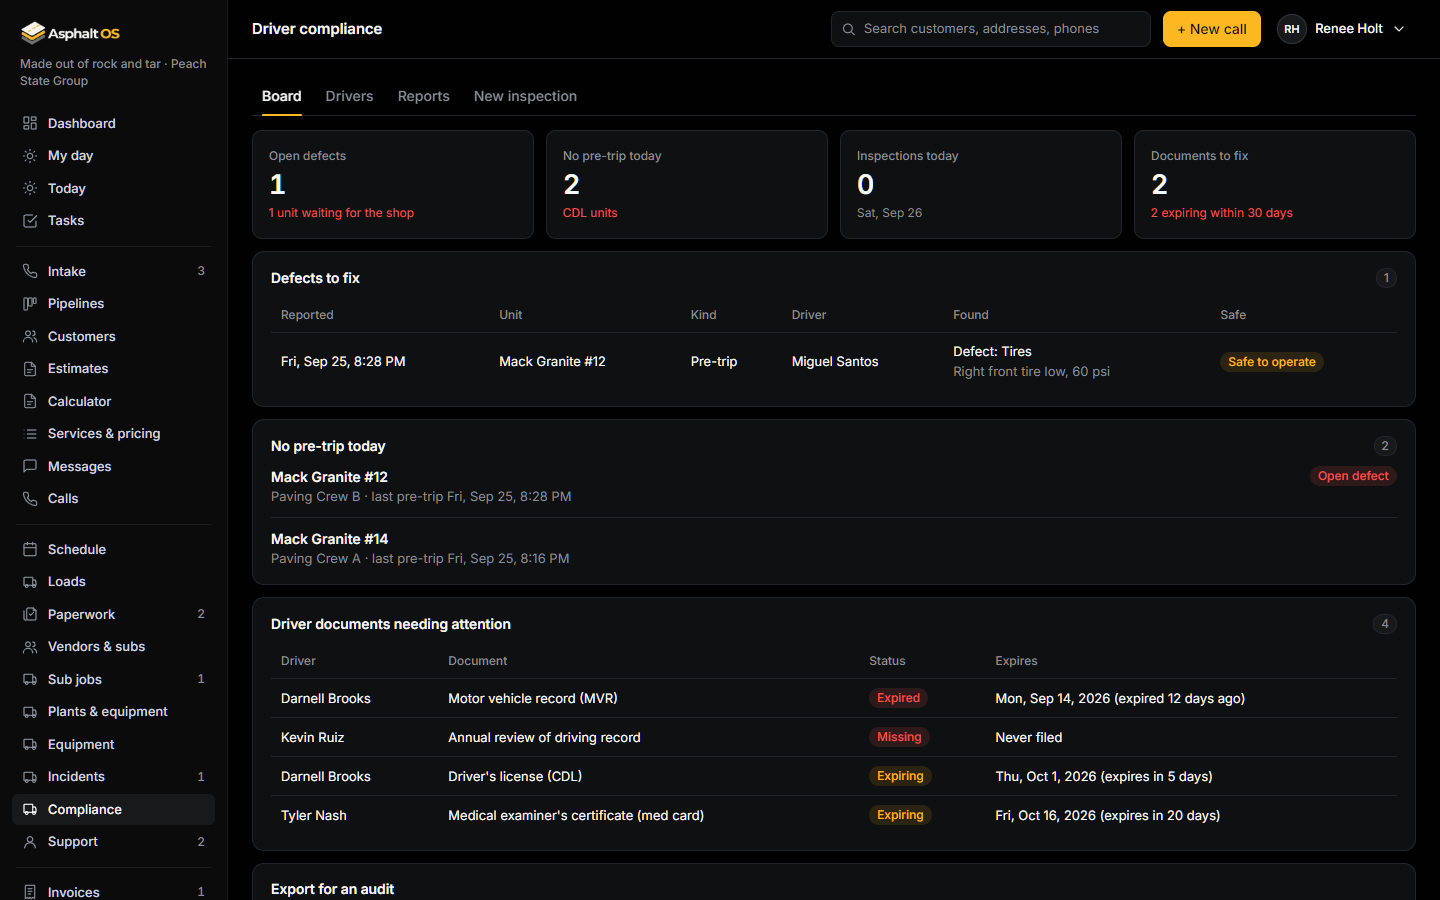Screen dimensions: 1440x900
Task: Click the + New call button
Action: [1211, 29]
